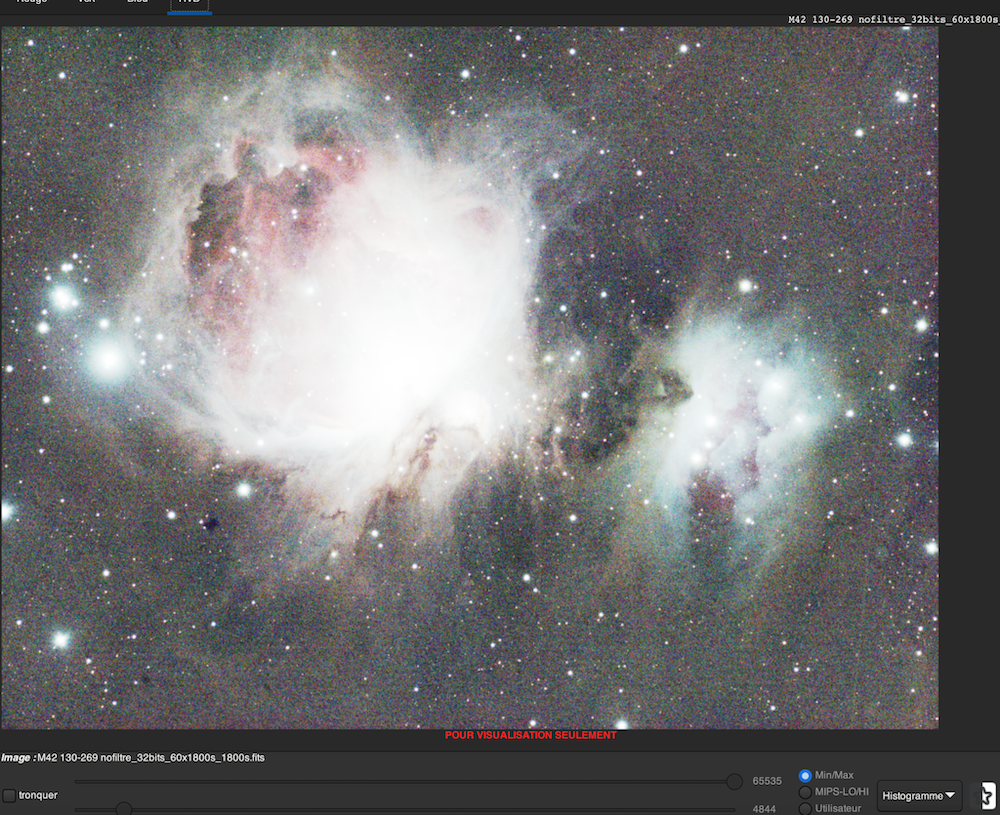This screenshot has height=815, width=1000.
Task: Open the Bleu channel tab
Action: pos(137,3)
